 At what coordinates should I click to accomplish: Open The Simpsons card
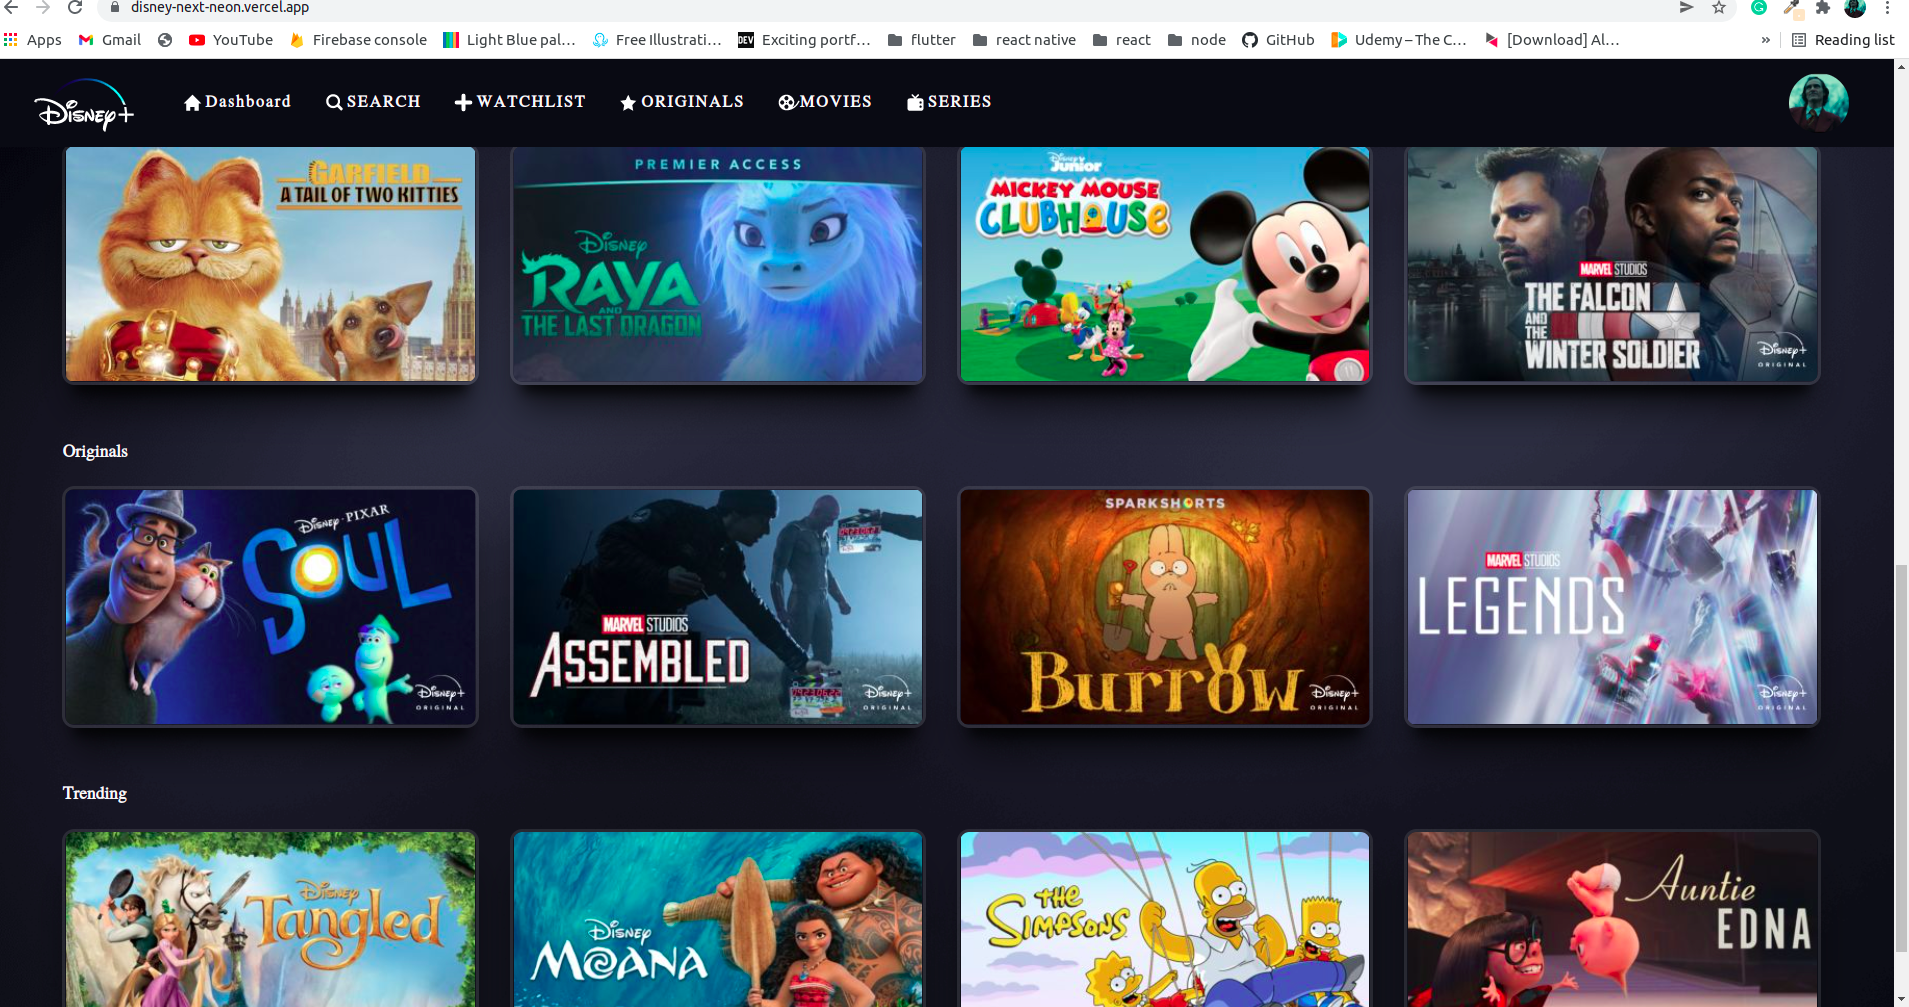[x=1165, y=918]
